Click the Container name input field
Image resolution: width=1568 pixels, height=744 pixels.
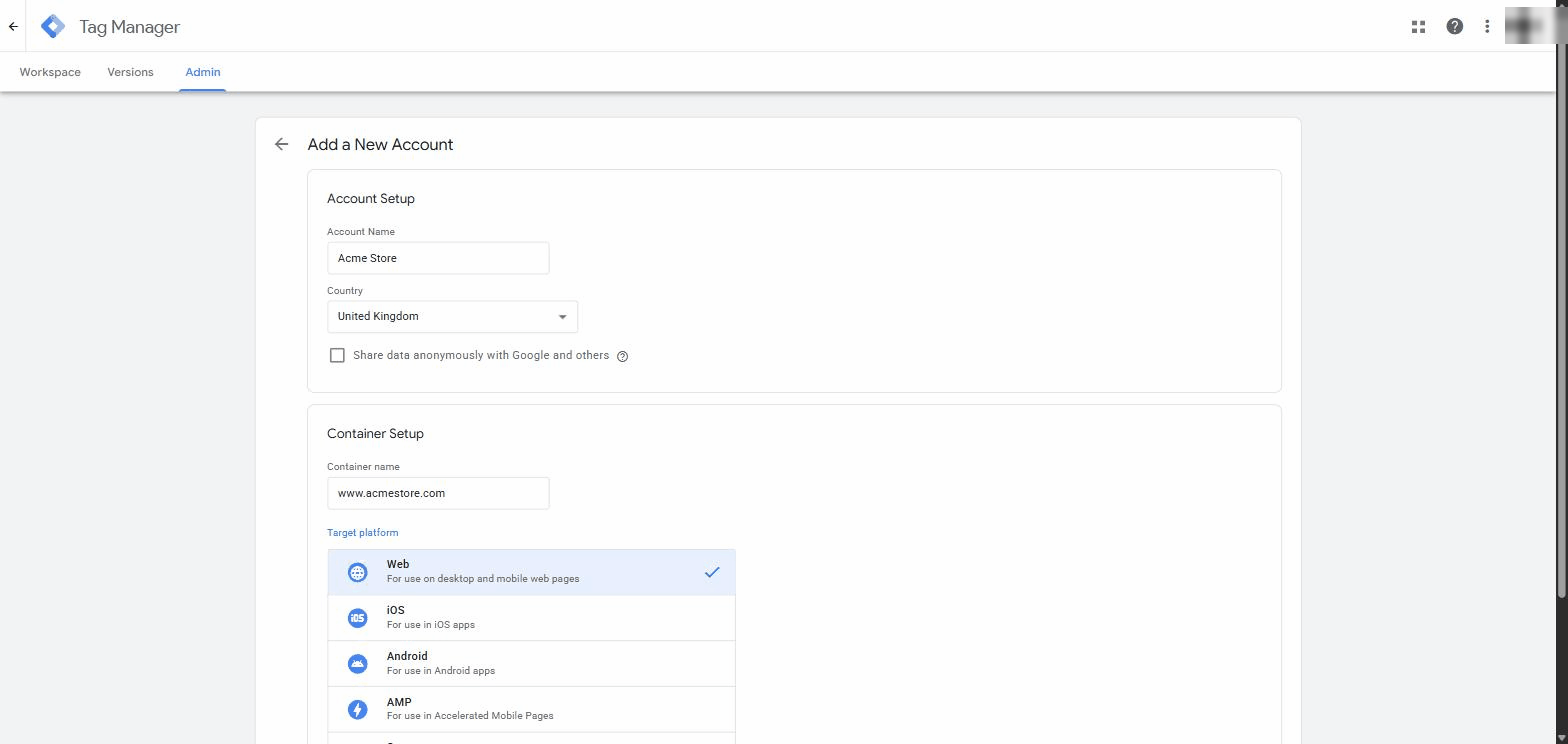click(x=438, y=493)
